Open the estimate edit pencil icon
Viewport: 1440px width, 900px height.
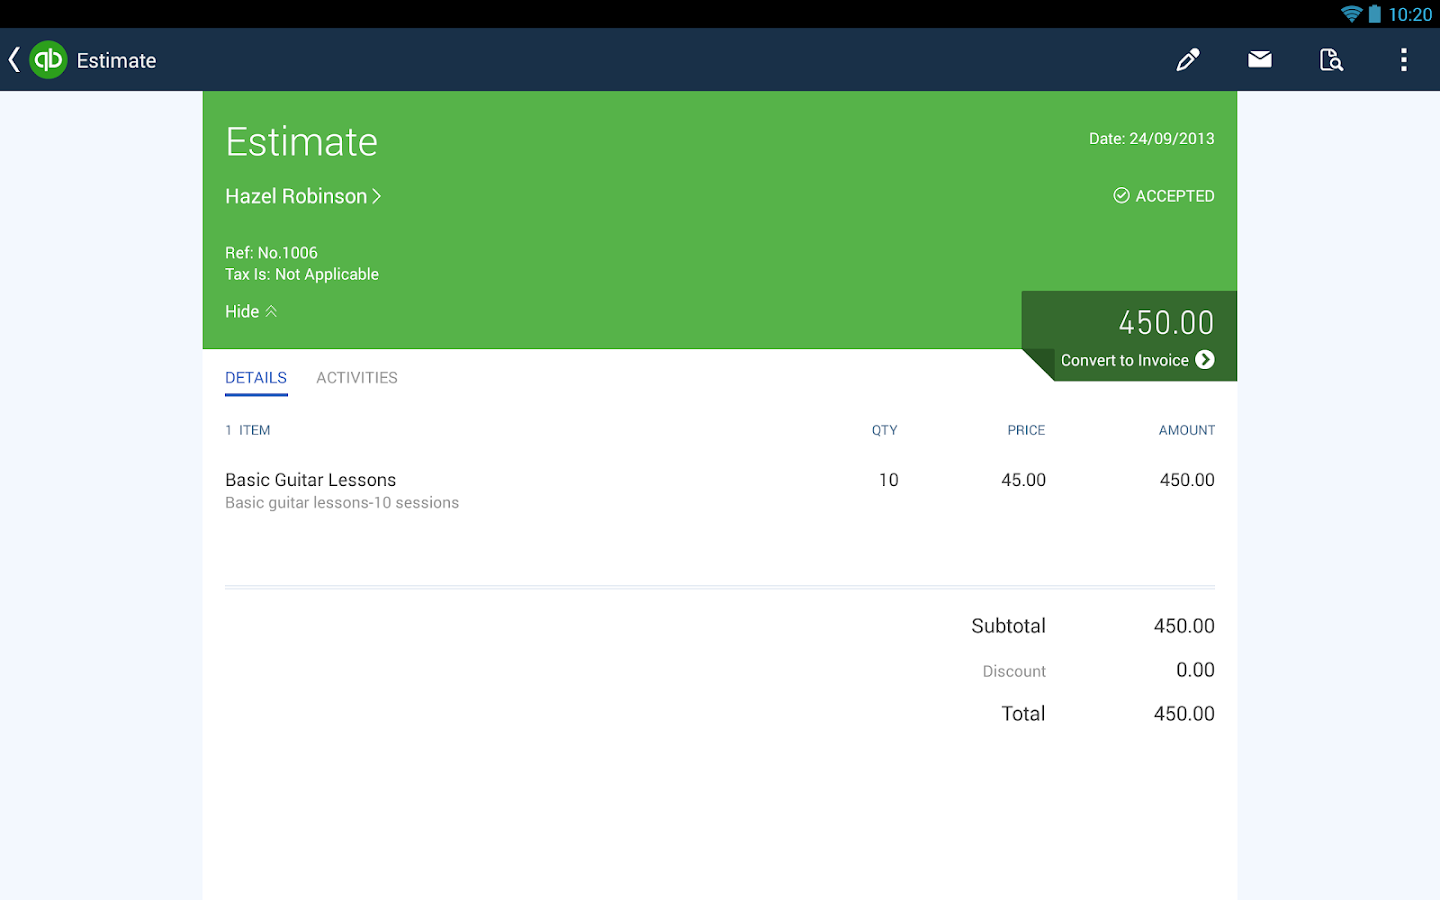(x=1187, y=59)
